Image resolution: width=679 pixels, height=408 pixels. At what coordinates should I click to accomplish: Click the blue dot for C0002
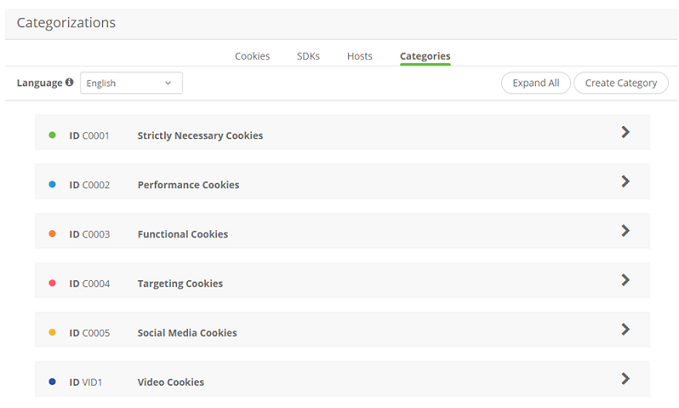coord(52,184)
